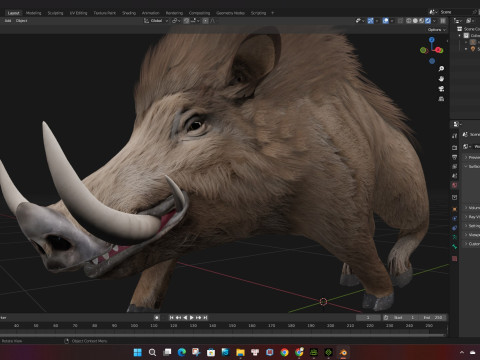
Task: Toggle viewport gizmos display
Action: (370, 21)
